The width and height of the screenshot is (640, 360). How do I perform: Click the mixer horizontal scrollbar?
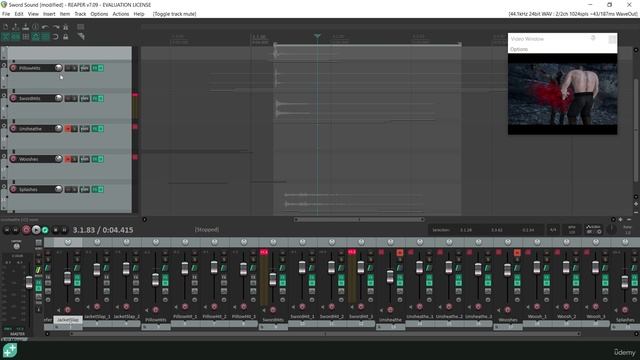point(325,334)
